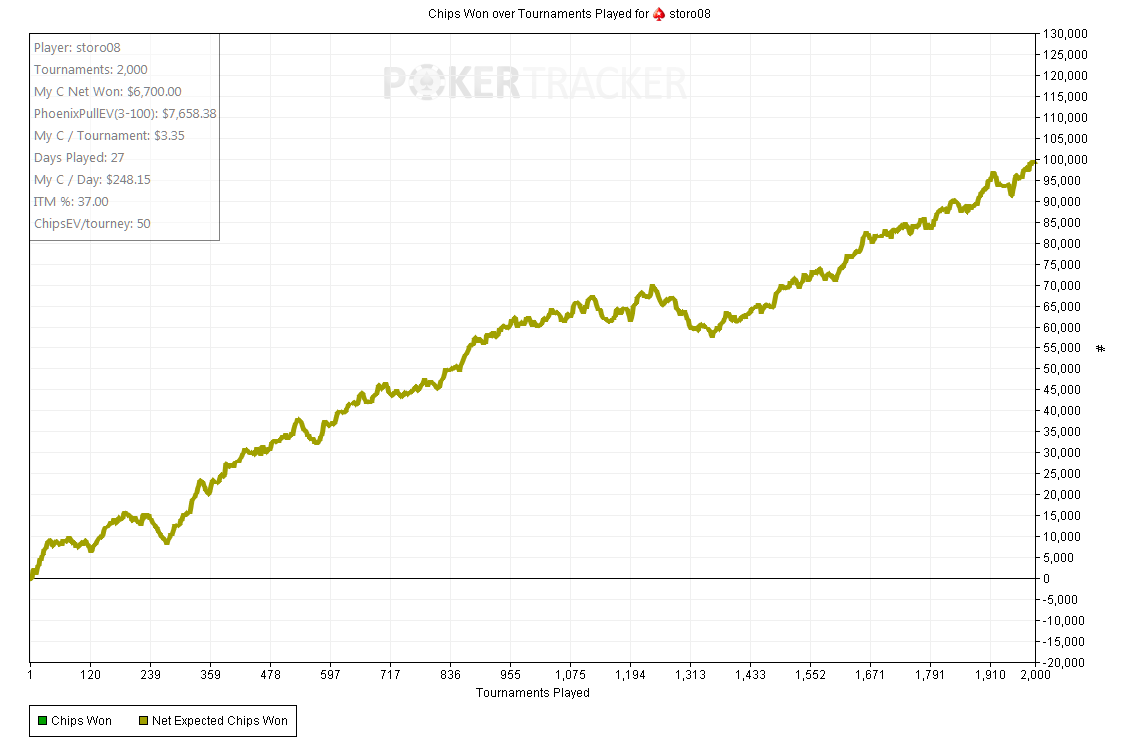Toggle the Chips Won legend label
This screenshot has height=750, width=1122.
point(81,720)
